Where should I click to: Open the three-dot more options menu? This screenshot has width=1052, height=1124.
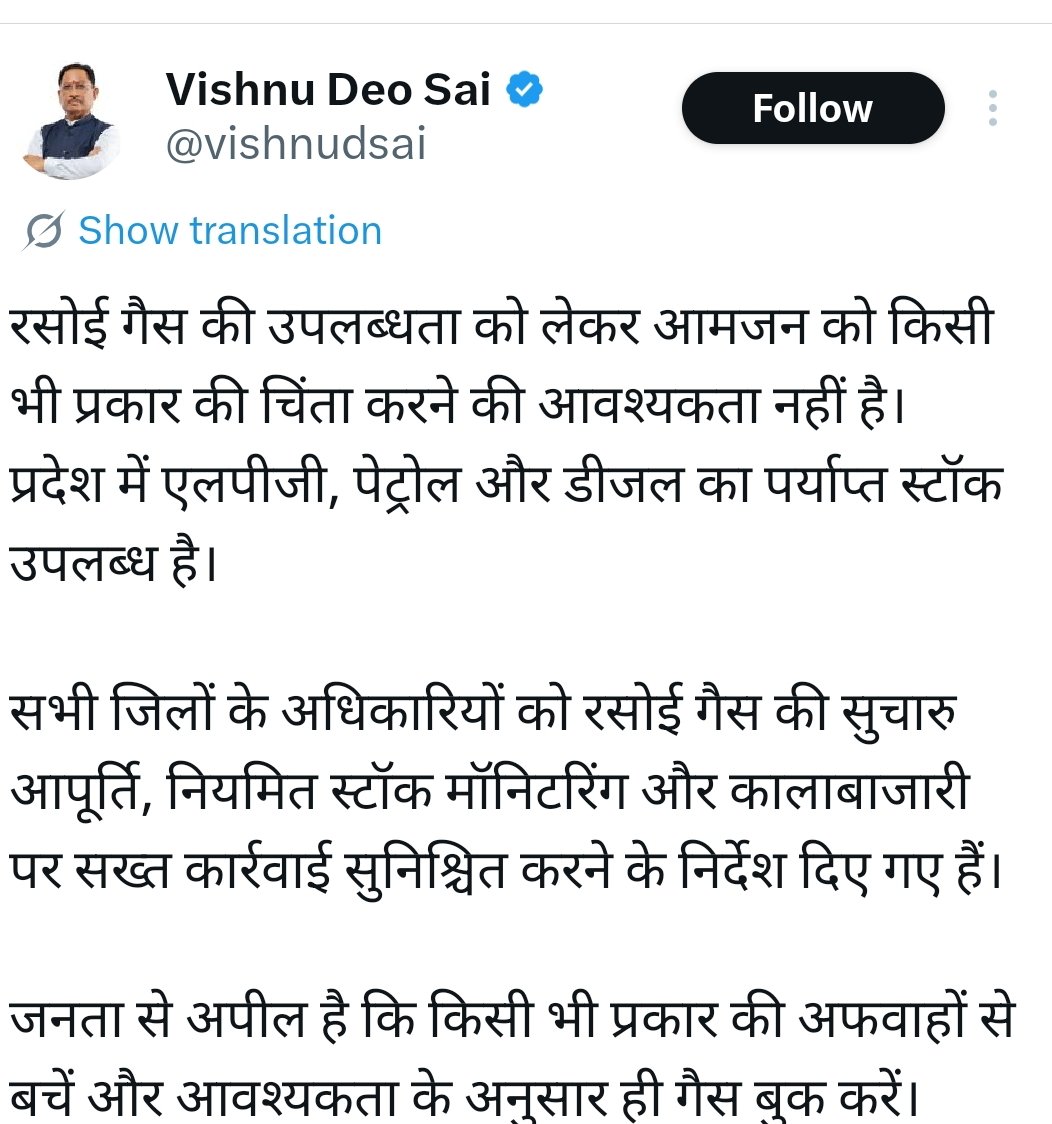pyautogui.click(x=992, y=108)
